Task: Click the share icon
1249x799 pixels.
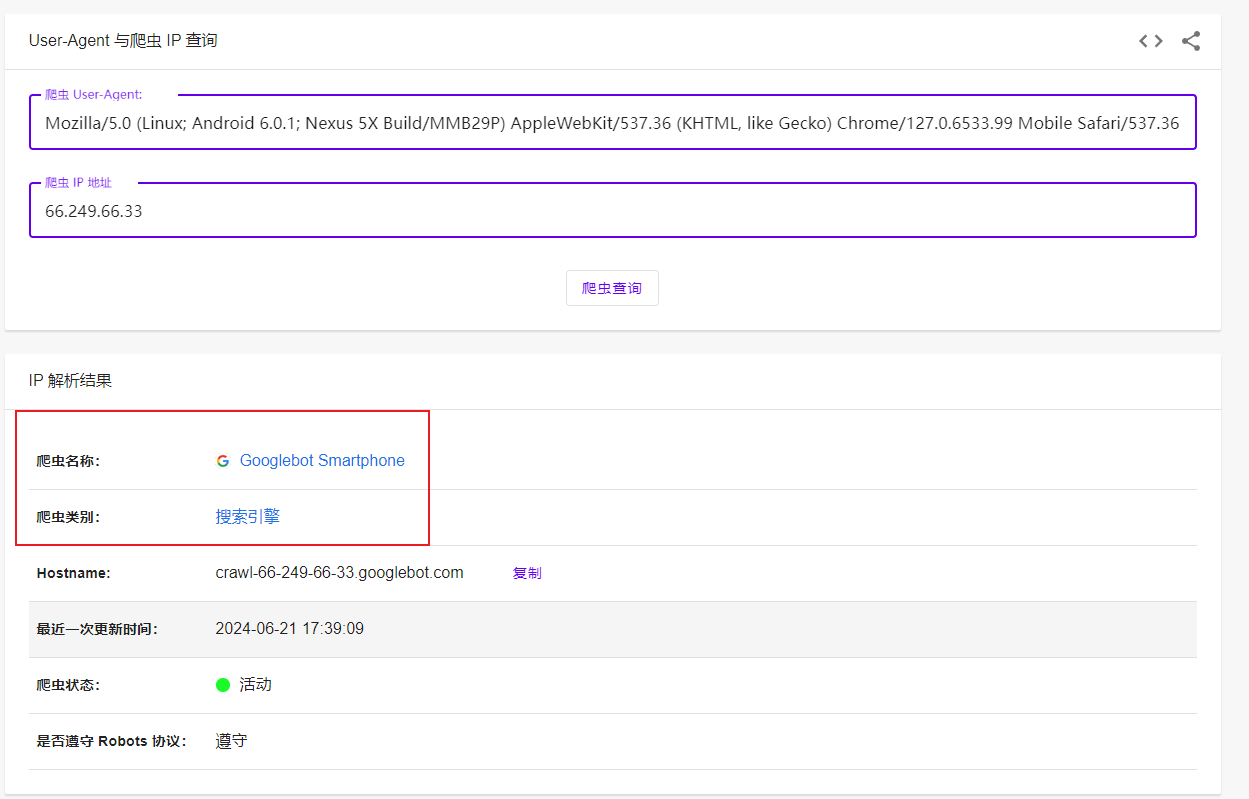Action: point(1190,41)
